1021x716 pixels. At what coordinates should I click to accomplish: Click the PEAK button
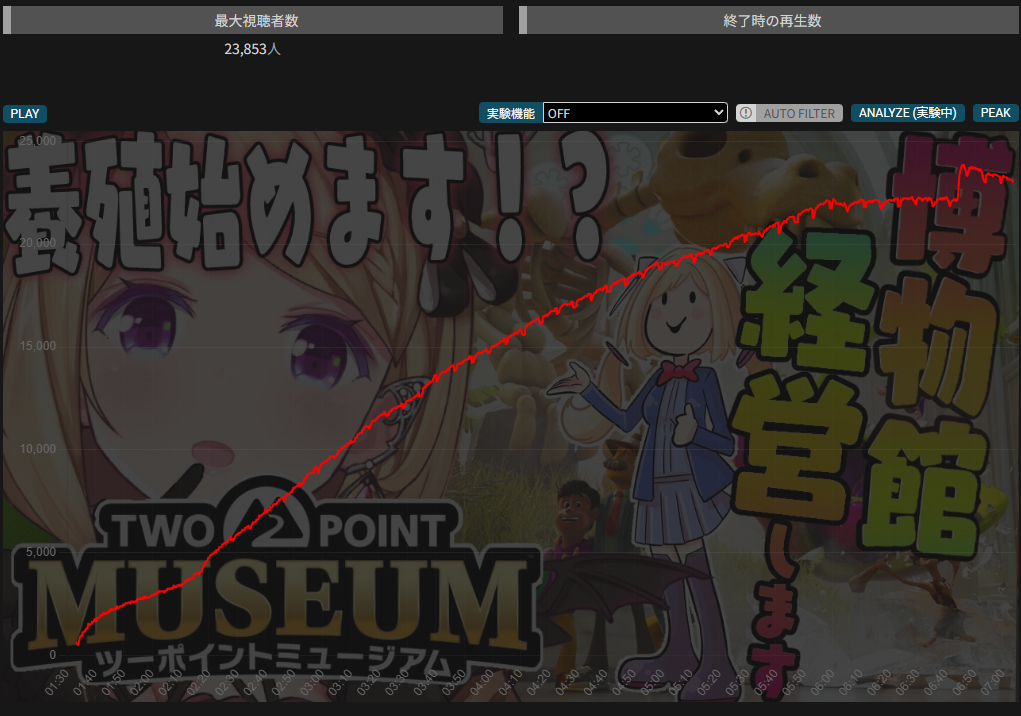point(996,113)
